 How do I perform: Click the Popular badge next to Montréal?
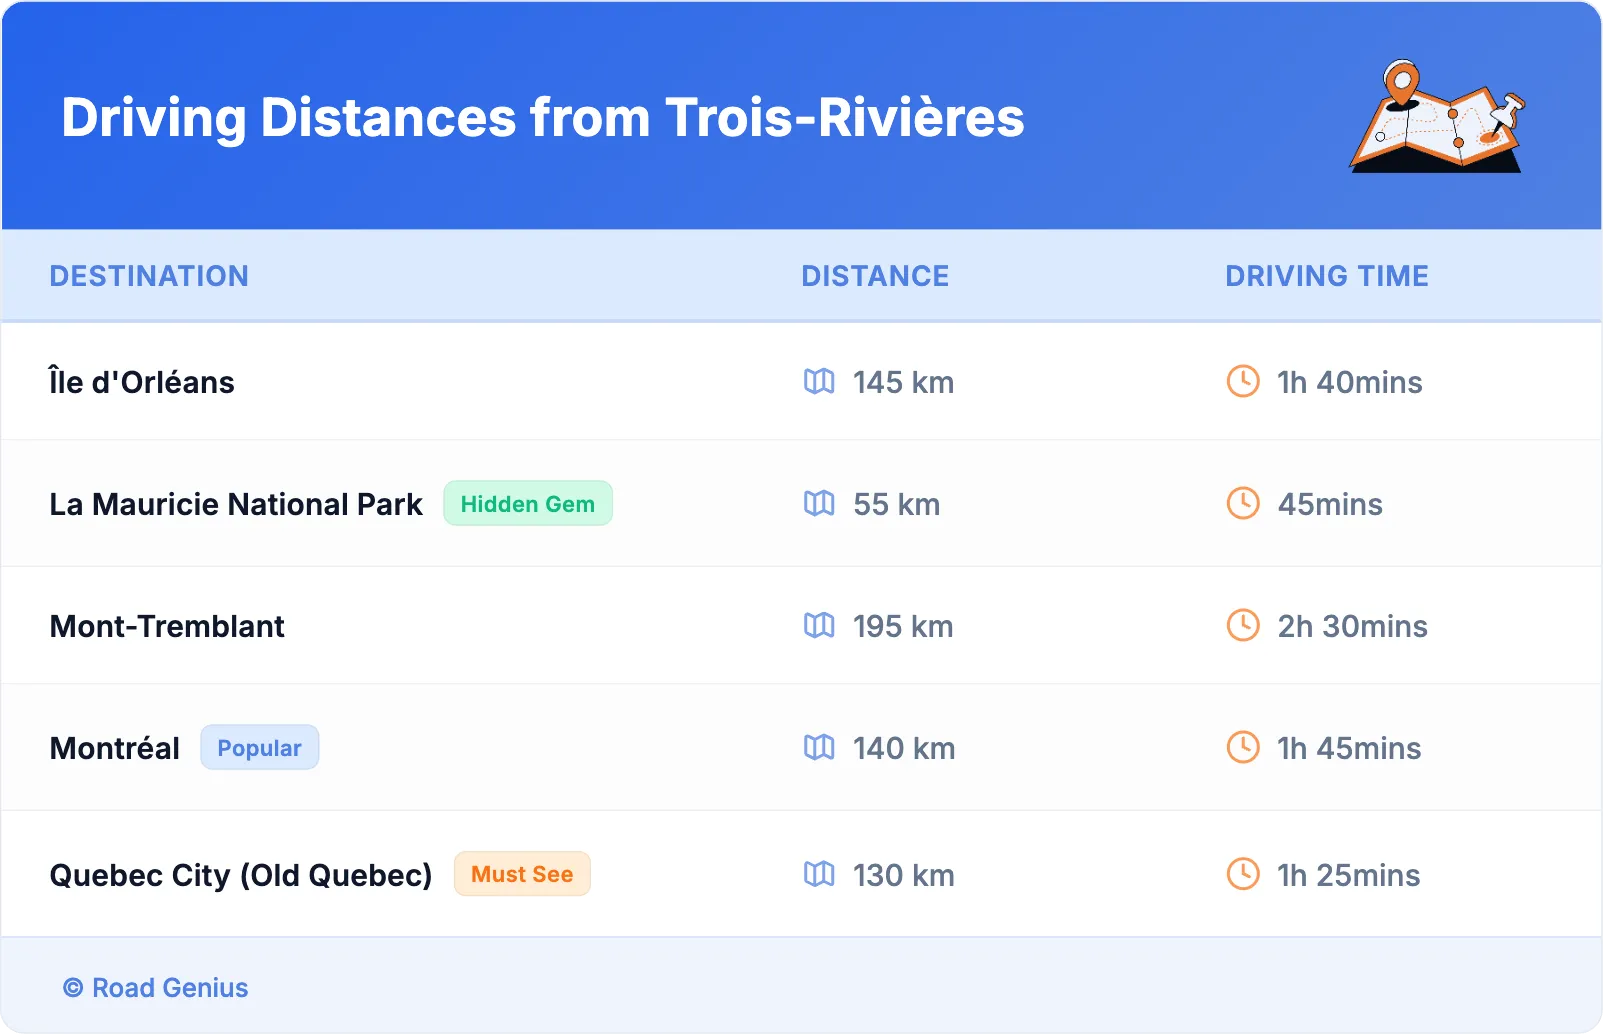click(260, 747)
